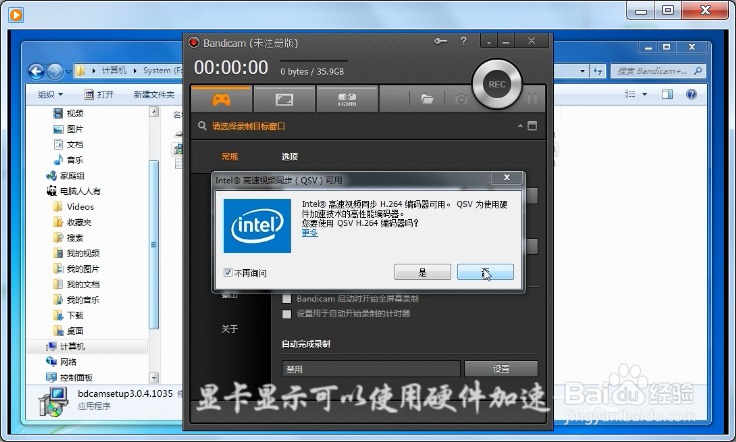Select 电脑人人有 user folder

(74, 191)
